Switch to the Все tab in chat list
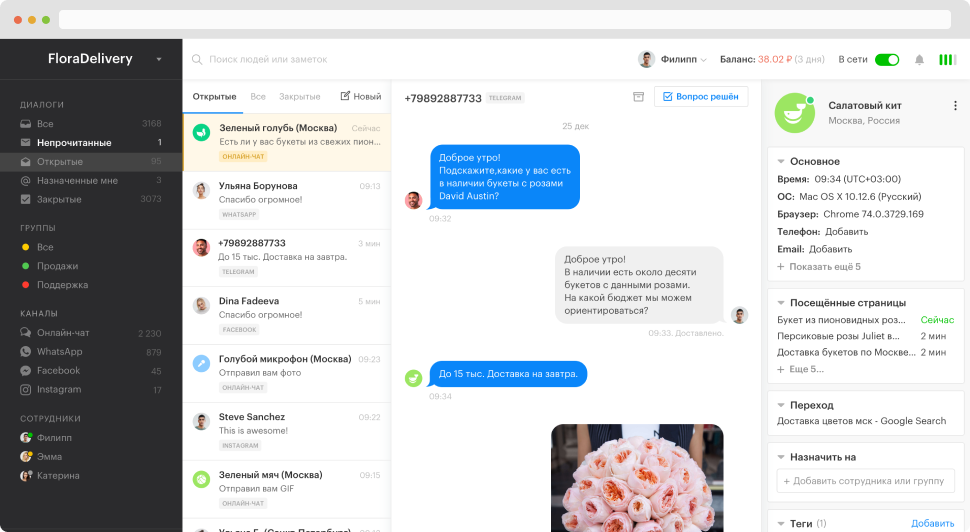 pyautogui.click(x=258, y=97)
